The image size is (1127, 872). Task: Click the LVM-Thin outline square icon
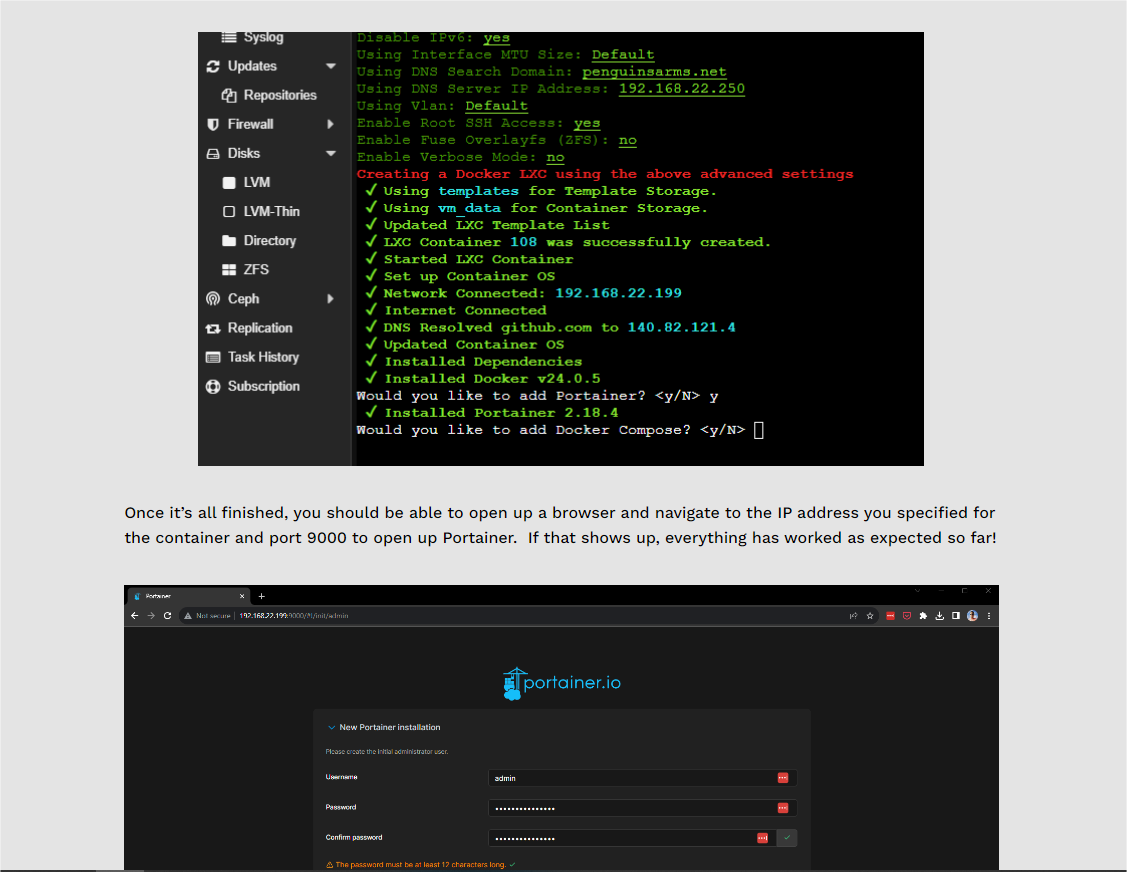229,211
